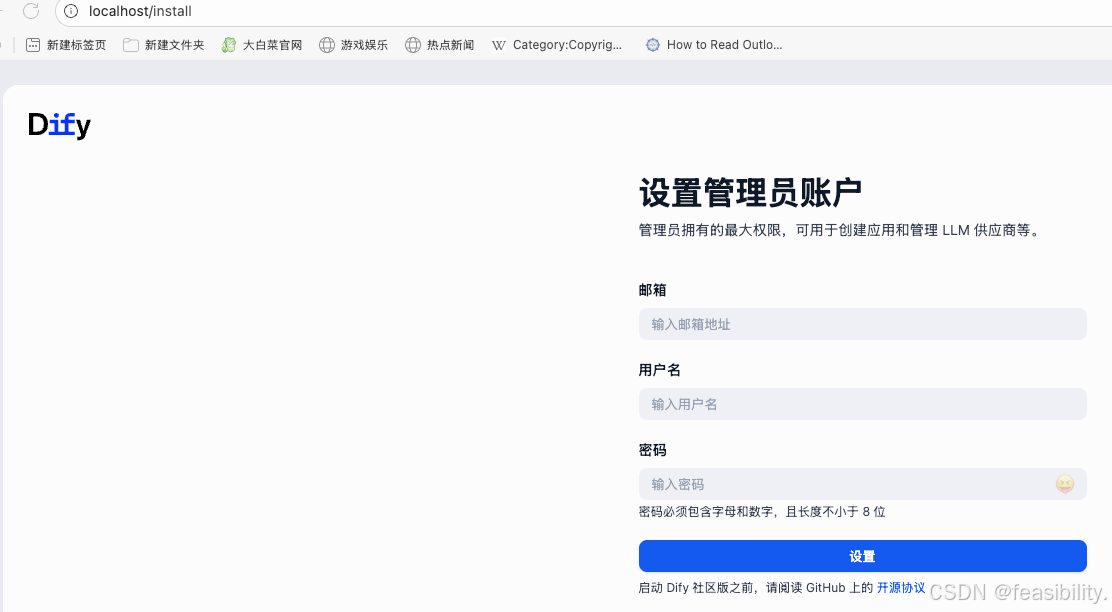The height and width of the screenshot is (612, 1112).
Task: Toggle password visibility emoji icon
Action: click(1064, 484)
